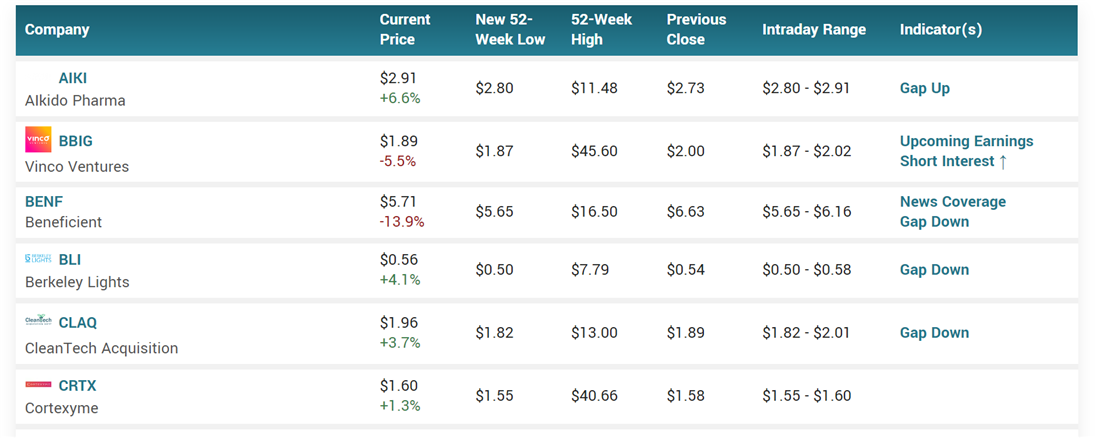Click the Short Interest indicator link
The width and height of the screenshot is (1100, 438).
[x=954, y=161]
